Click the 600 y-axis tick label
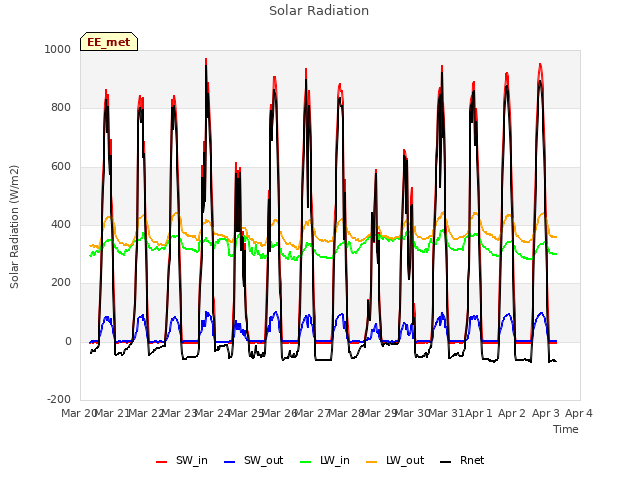Screen dimensions: 640x480 61,166
